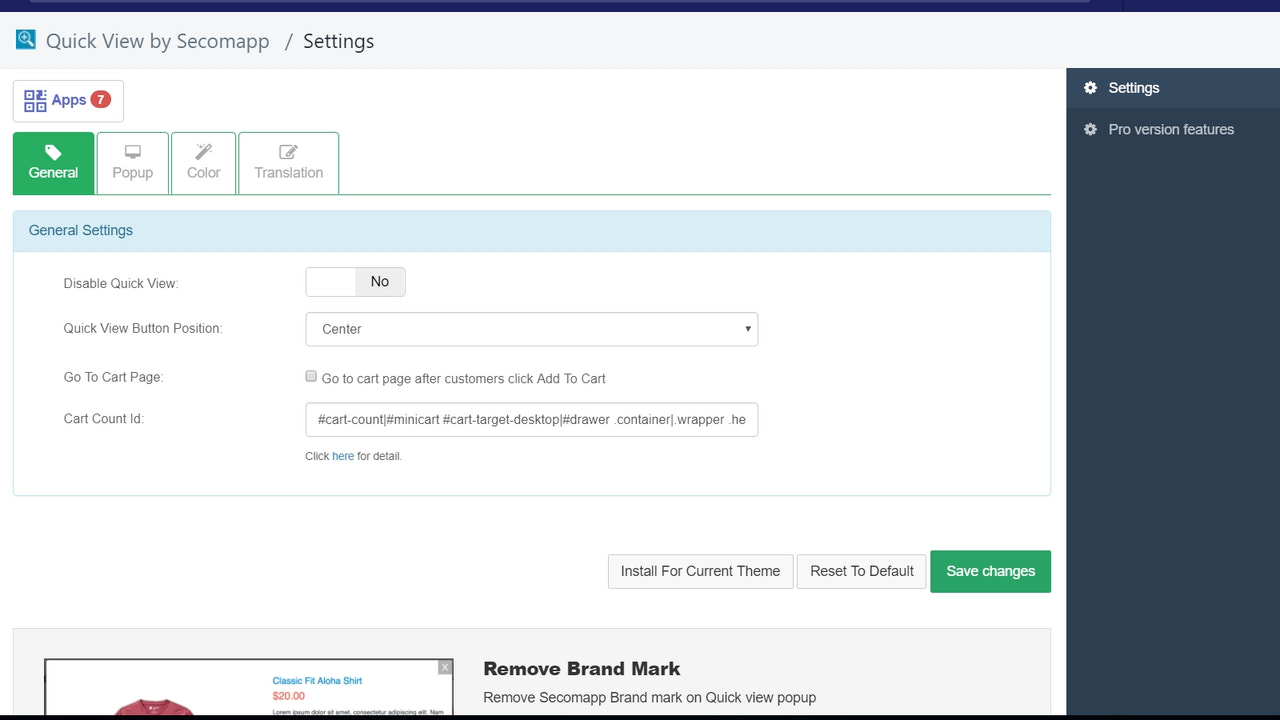The width and height of the screenshot is (1280, 720).
Task: Click the Save changes button
Action: [x=990, y=571]
